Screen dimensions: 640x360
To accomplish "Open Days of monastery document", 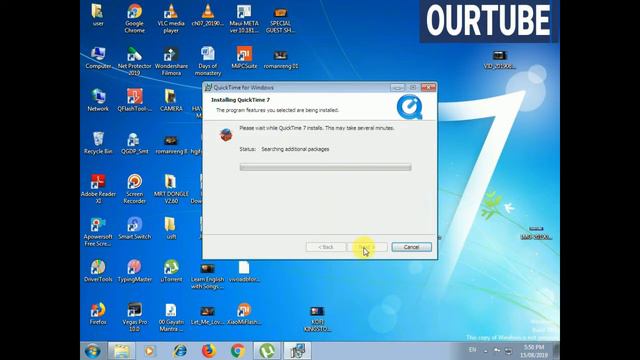I will point(208,61).
